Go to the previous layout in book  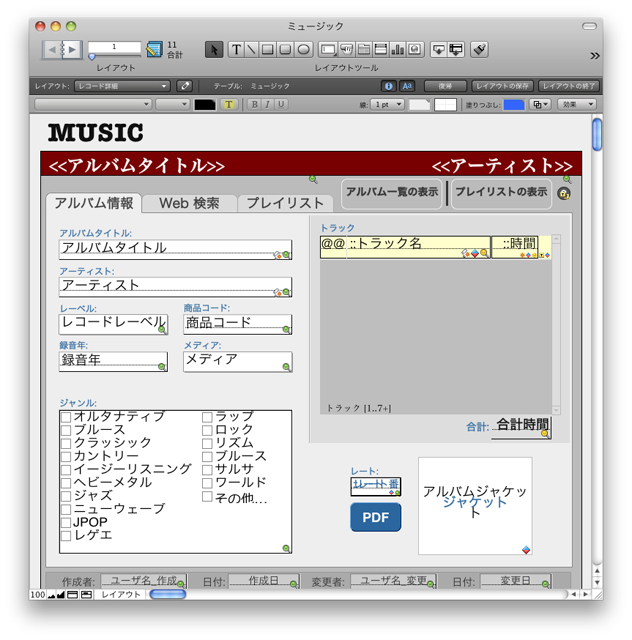pos(52,50)
